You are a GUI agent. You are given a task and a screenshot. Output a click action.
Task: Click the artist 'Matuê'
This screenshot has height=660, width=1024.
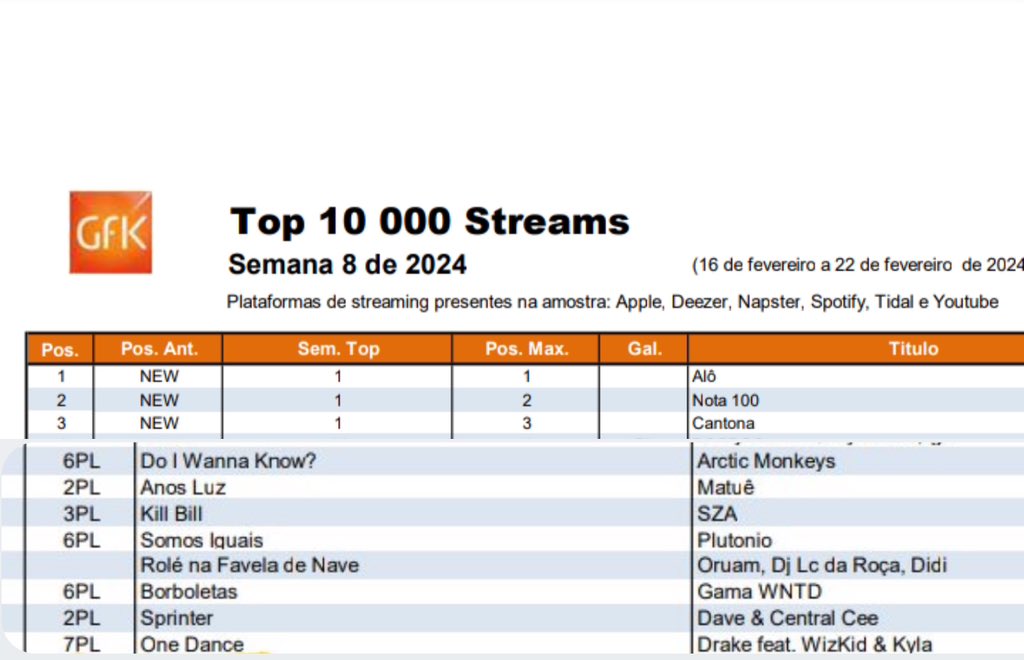(726, 488)
